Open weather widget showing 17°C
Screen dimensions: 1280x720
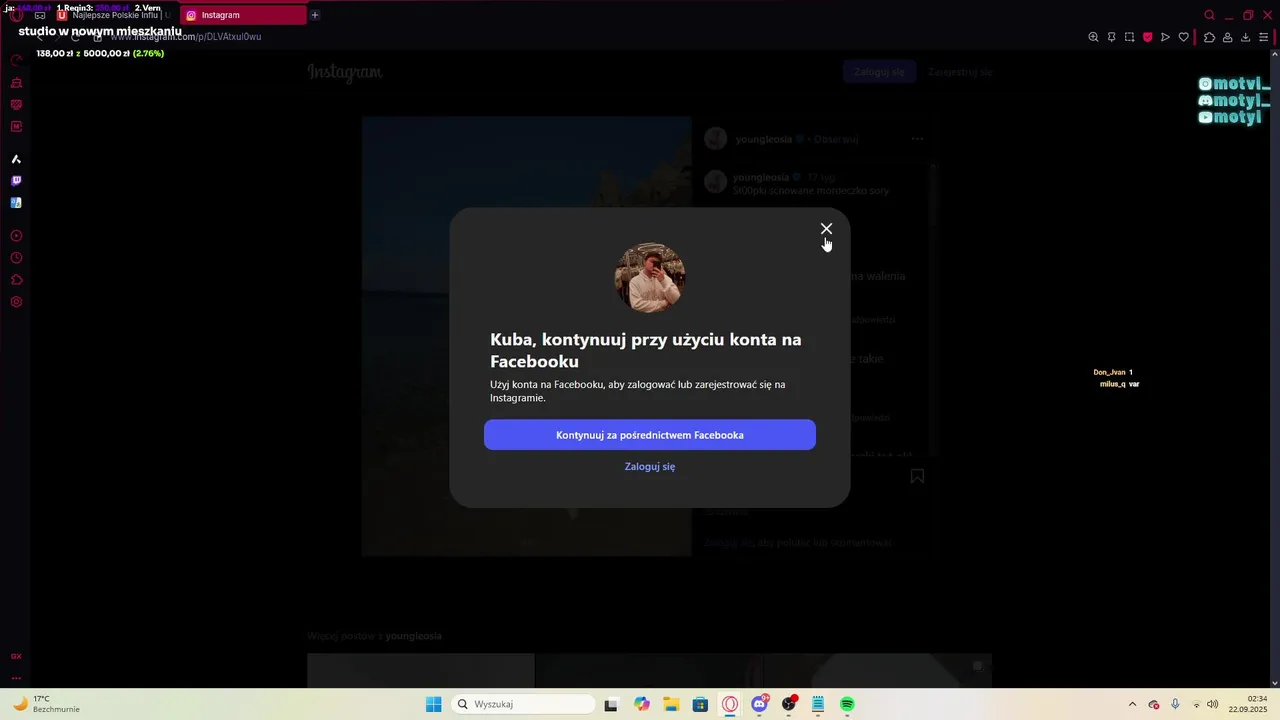(x=45, y=704)
